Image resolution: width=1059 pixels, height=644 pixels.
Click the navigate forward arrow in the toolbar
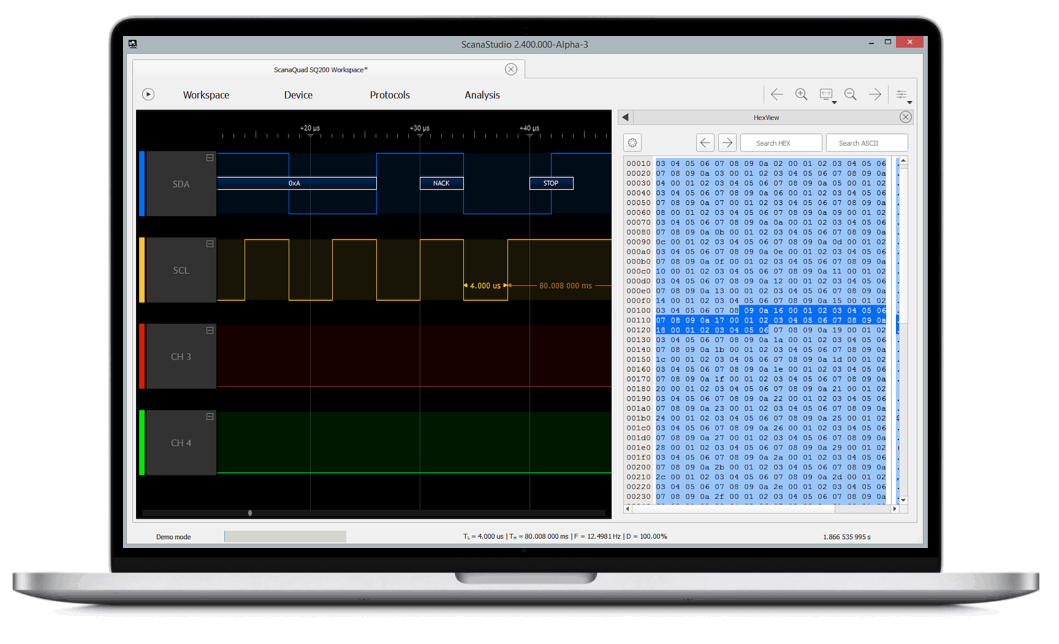click(874, 94)
